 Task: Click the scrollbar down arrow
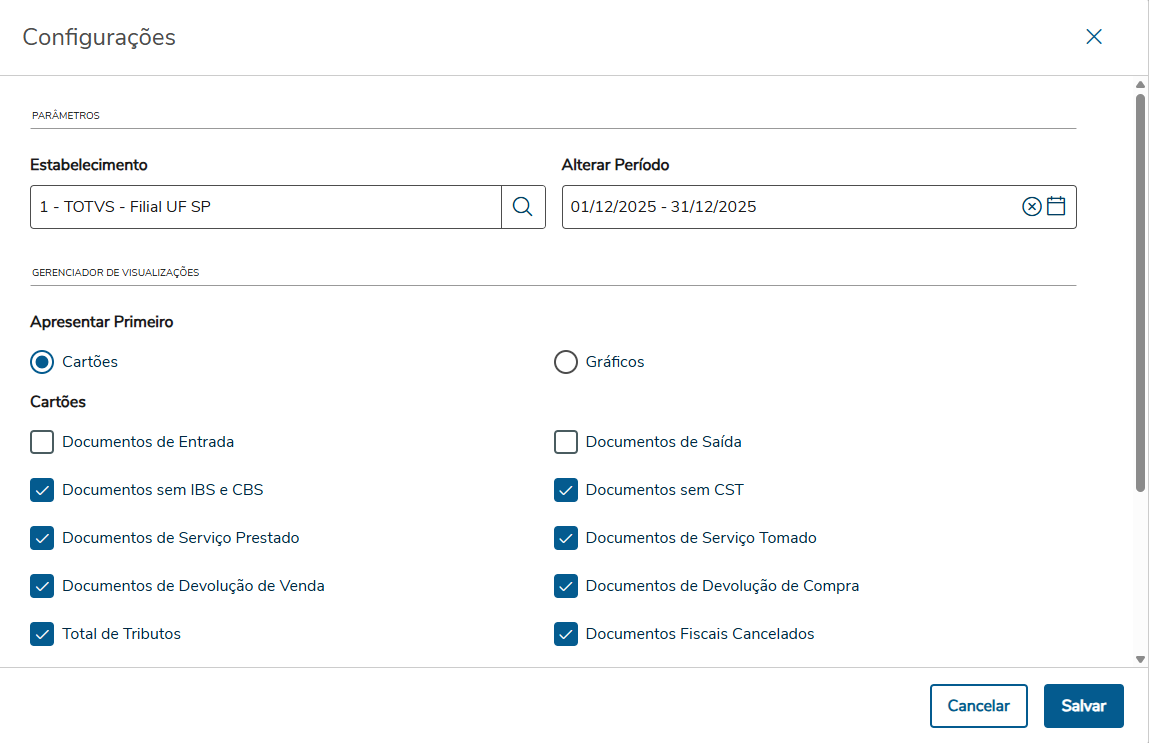(1140, 659)
